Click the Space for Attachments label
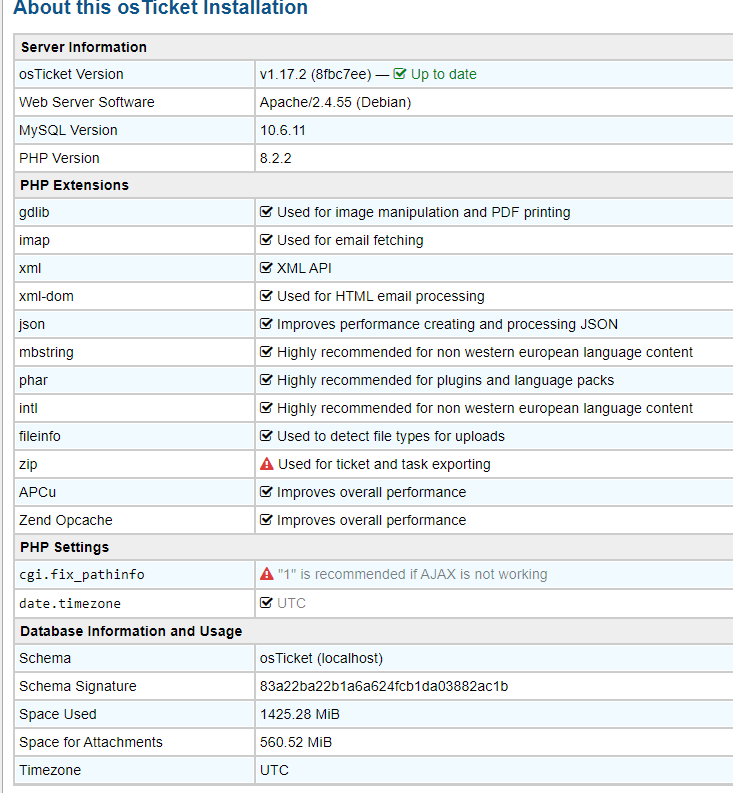 point(91,742)
